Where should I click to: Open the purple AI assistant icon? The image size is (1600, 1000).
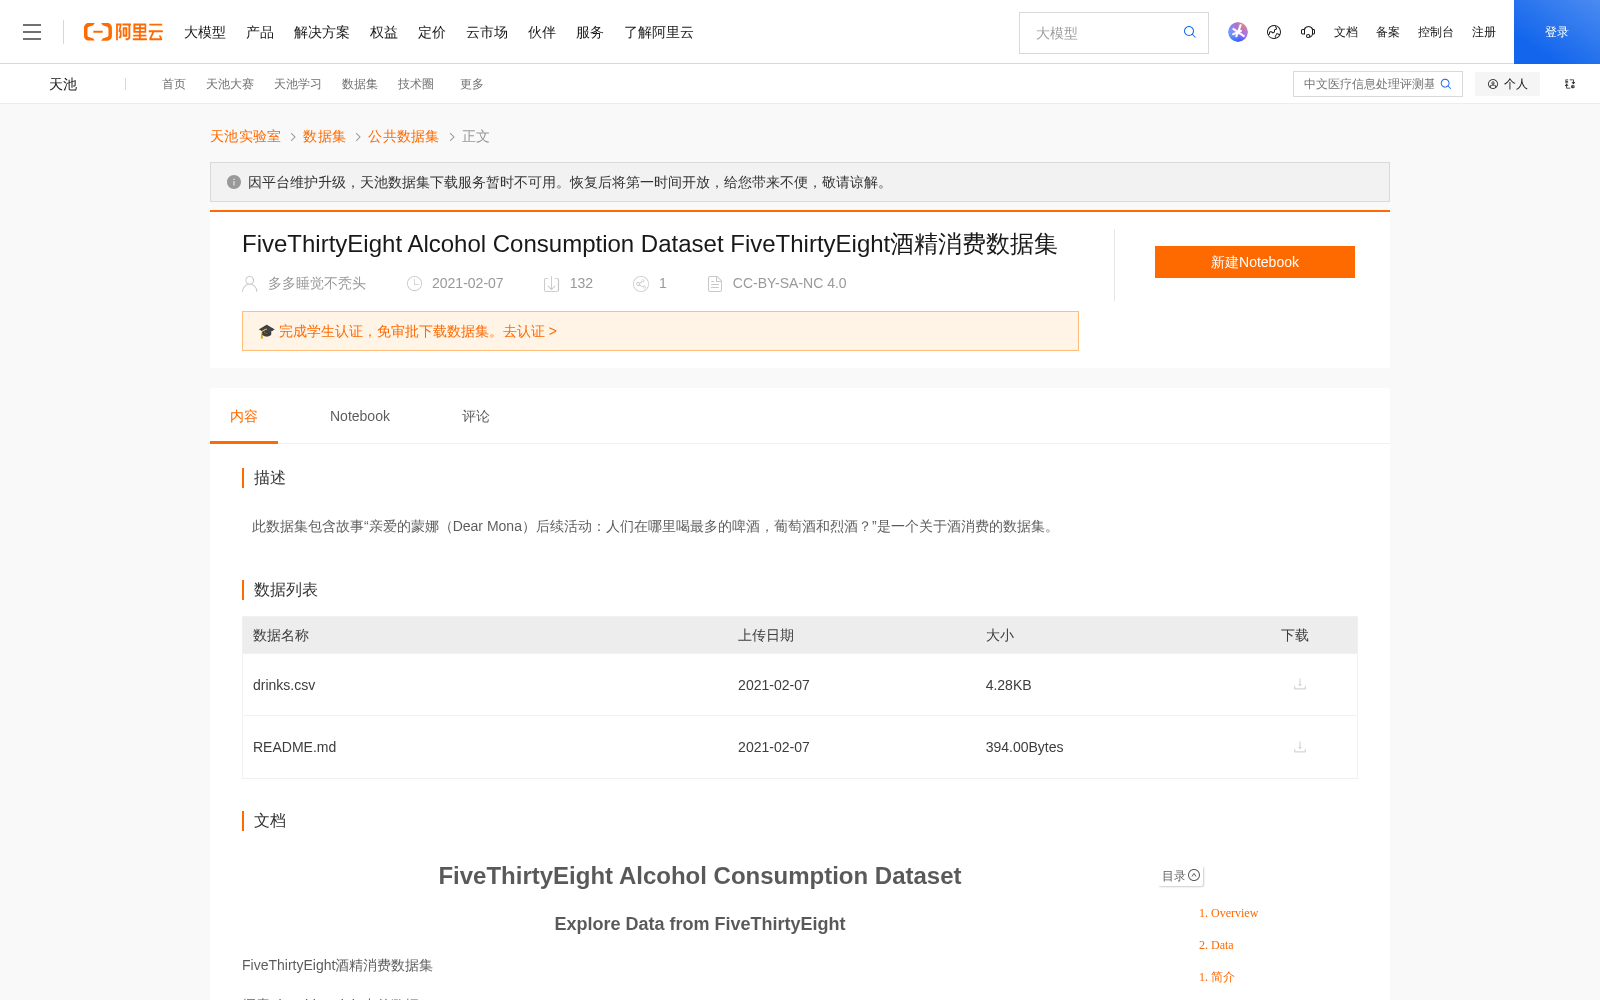point(1238,32)
